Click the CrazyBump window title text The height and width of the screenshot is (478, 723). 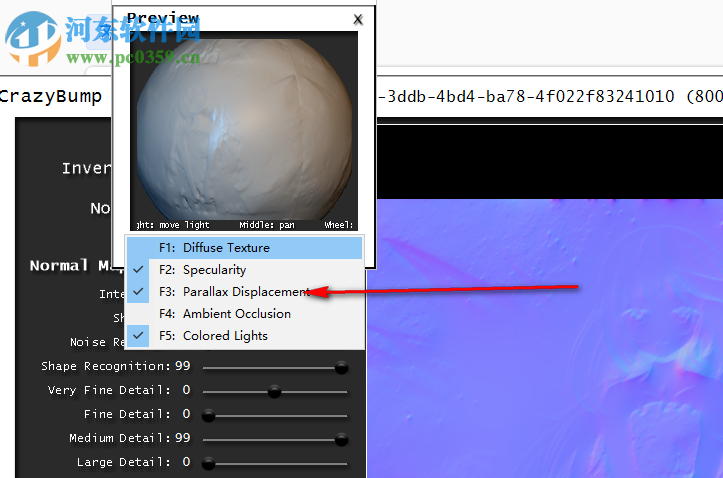click(51, 96)
